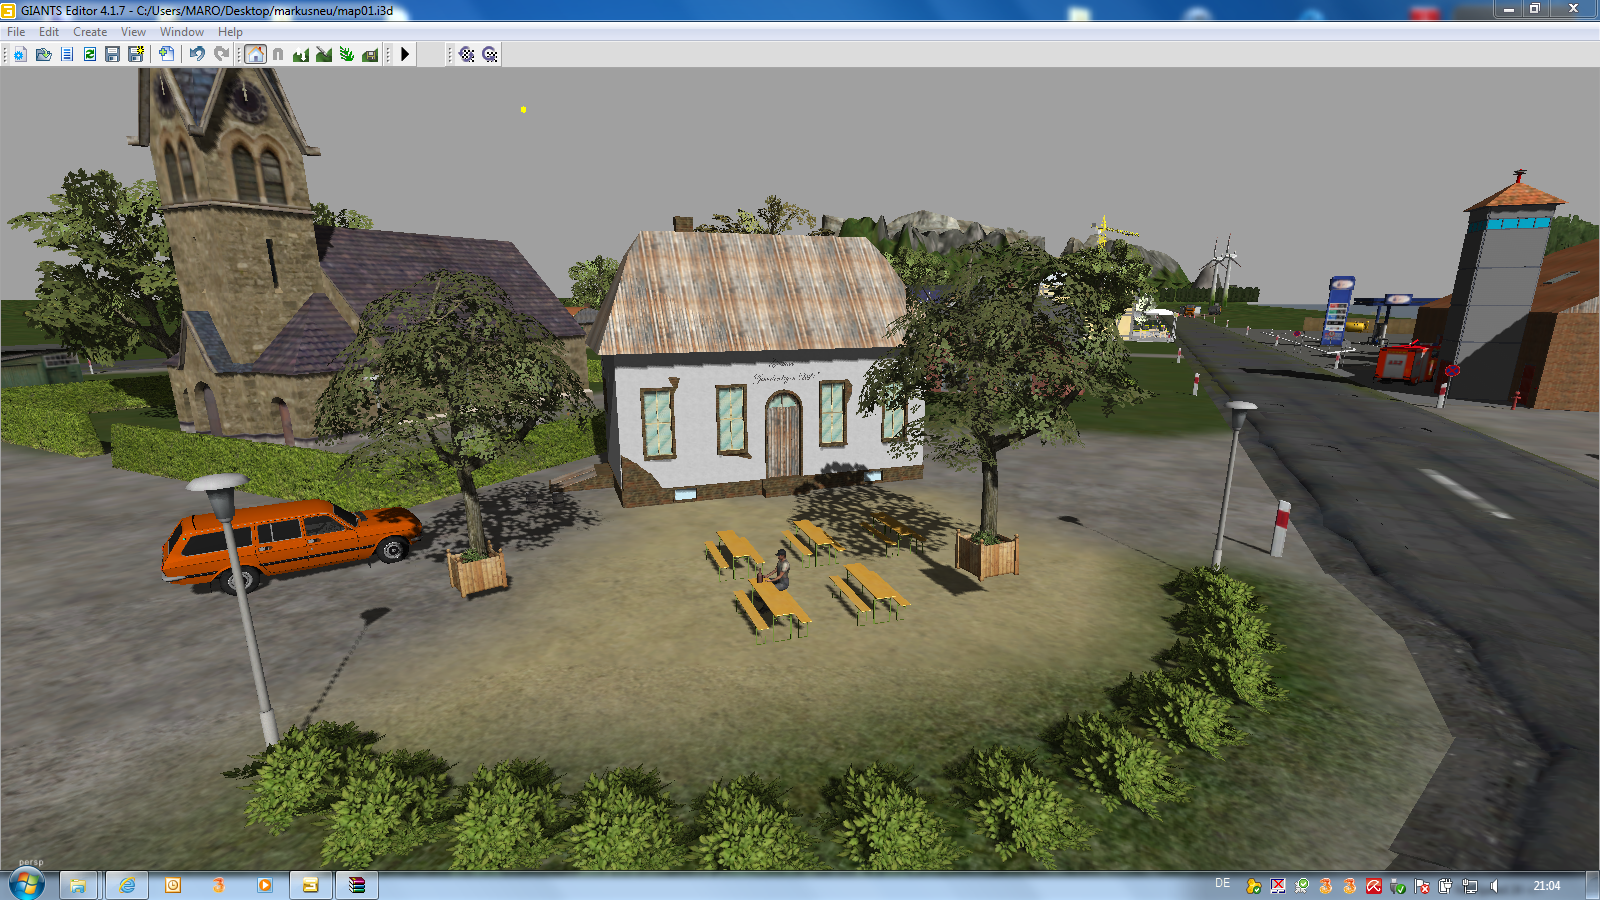Open a file with the folder icon
This screenshot has height=900, width=1600.
tap(43, 54)
